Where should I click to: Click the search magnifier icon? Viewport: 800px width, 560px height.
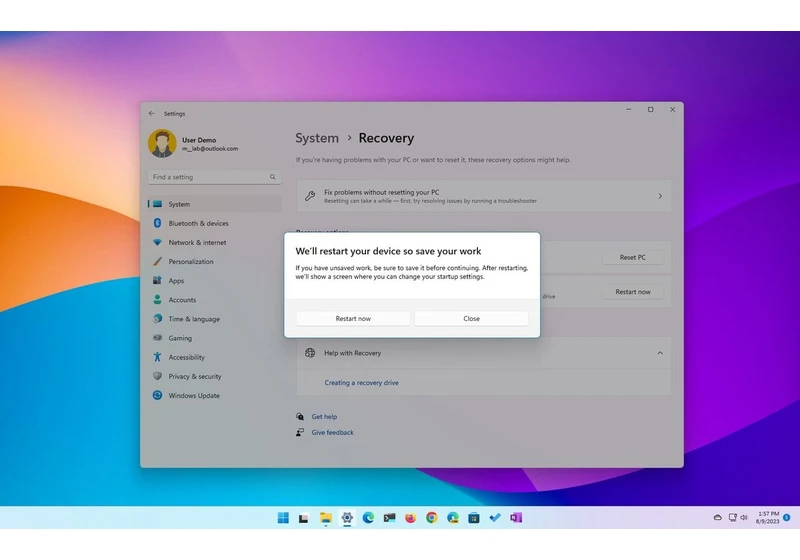tap(272, 177)
